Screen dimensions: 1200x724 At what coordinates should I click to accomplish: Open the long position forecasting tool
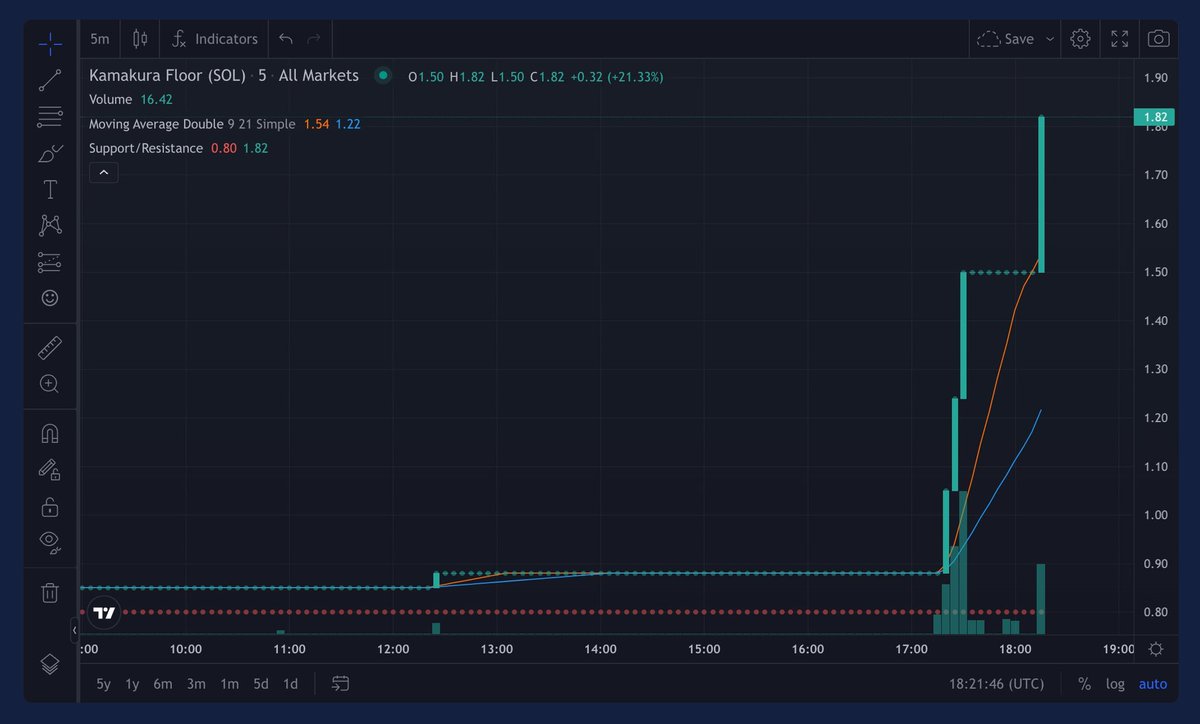(x=50, y=262)
